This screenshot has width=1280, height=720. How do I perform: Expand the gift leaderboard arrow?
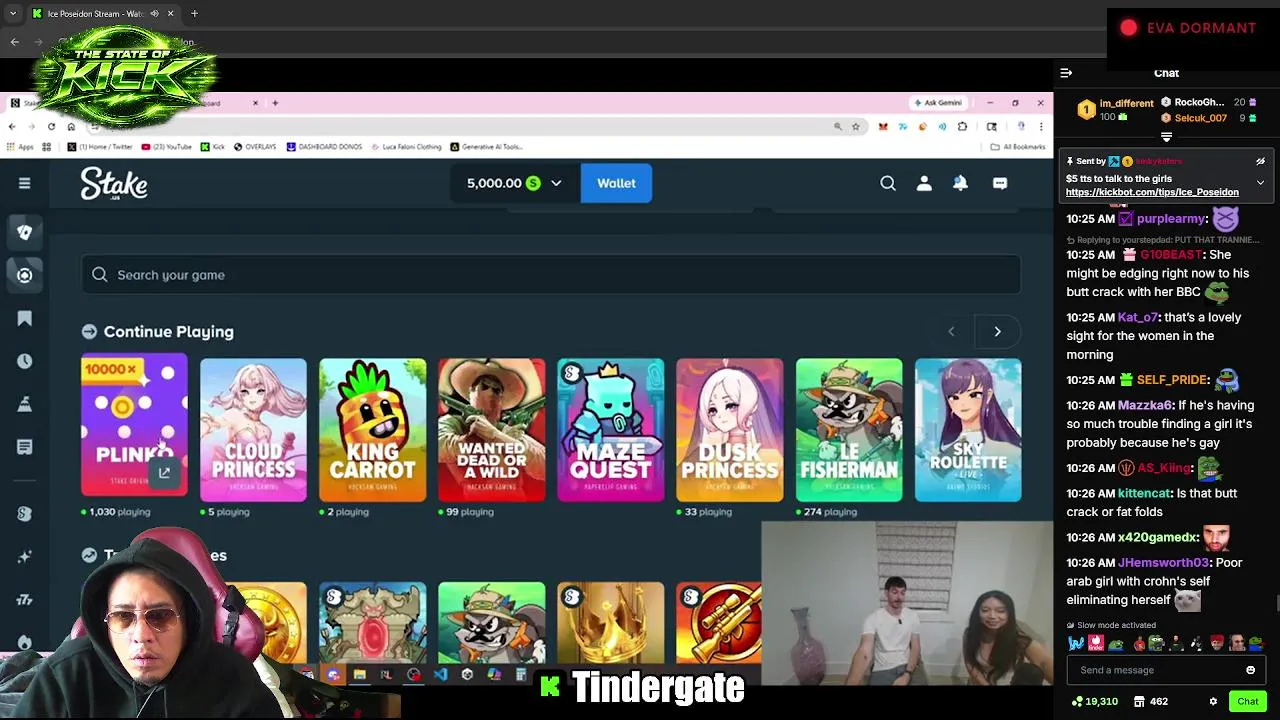(x=1166, y=137)
